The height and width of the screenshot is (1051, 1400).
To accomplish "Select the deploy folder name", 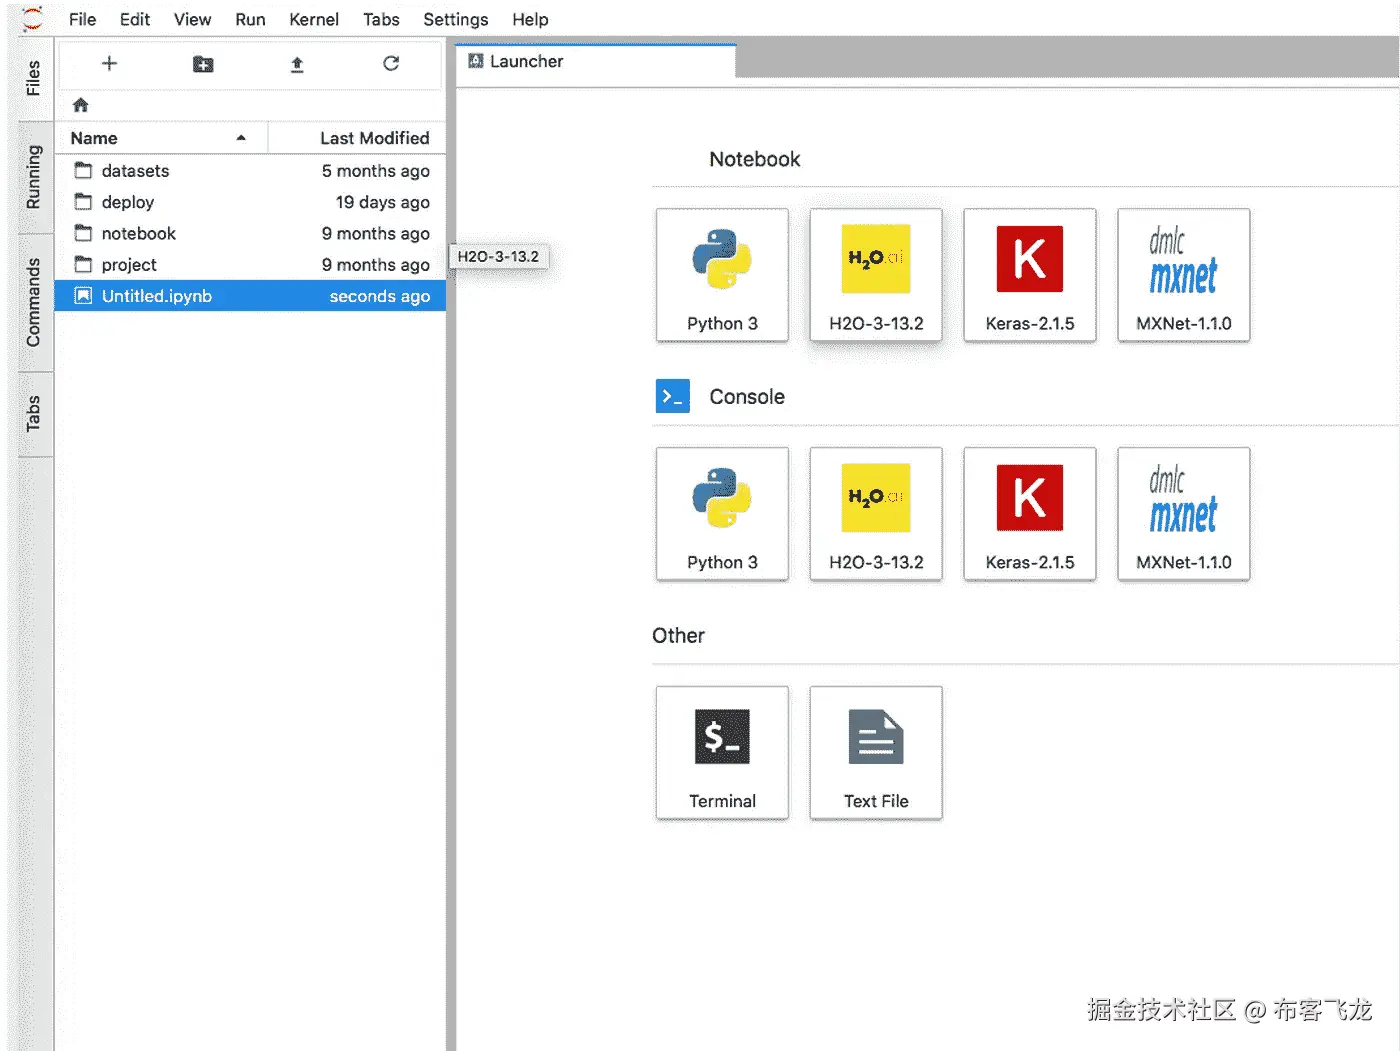I will (128, 202).
